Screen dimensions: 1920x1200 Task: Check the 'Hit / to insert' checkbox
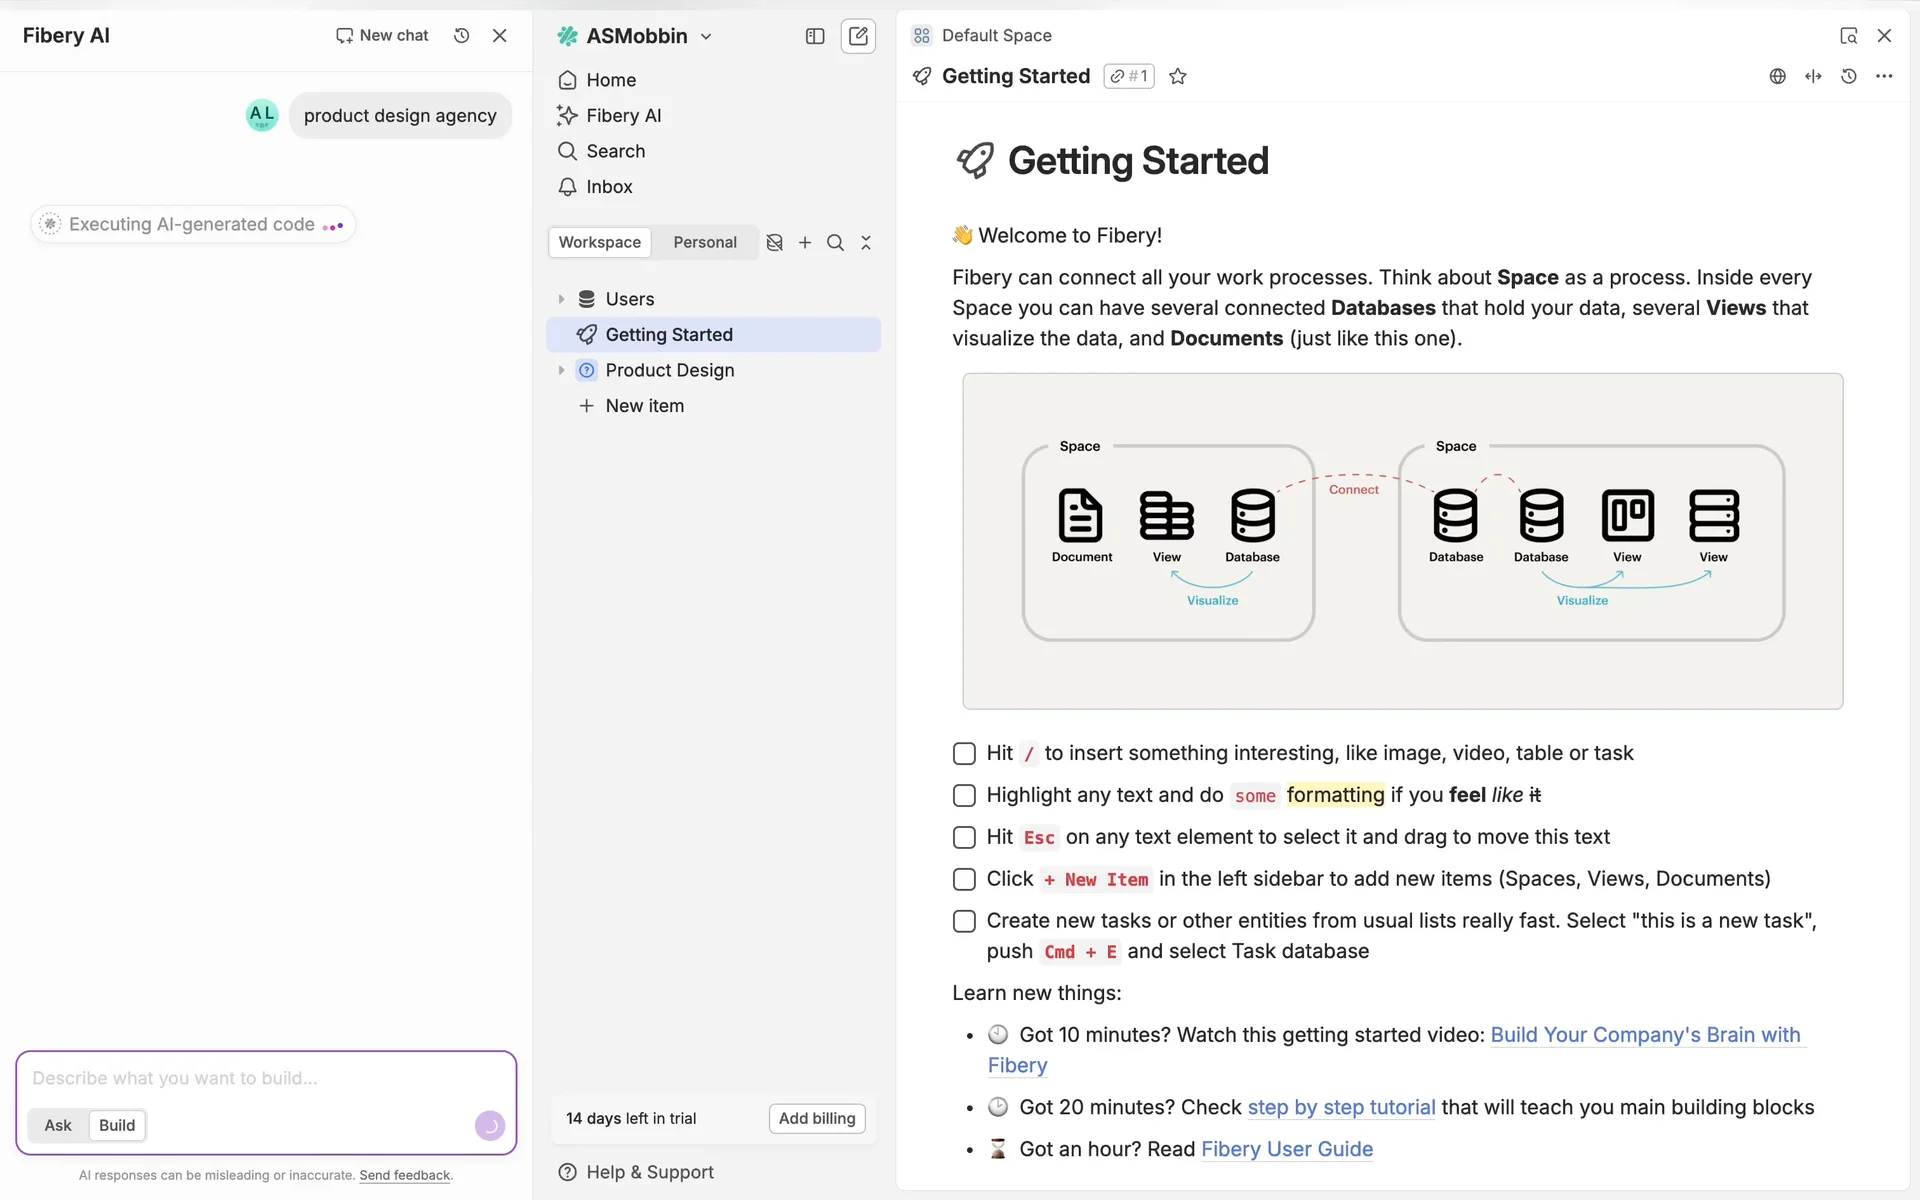(964, 753)
